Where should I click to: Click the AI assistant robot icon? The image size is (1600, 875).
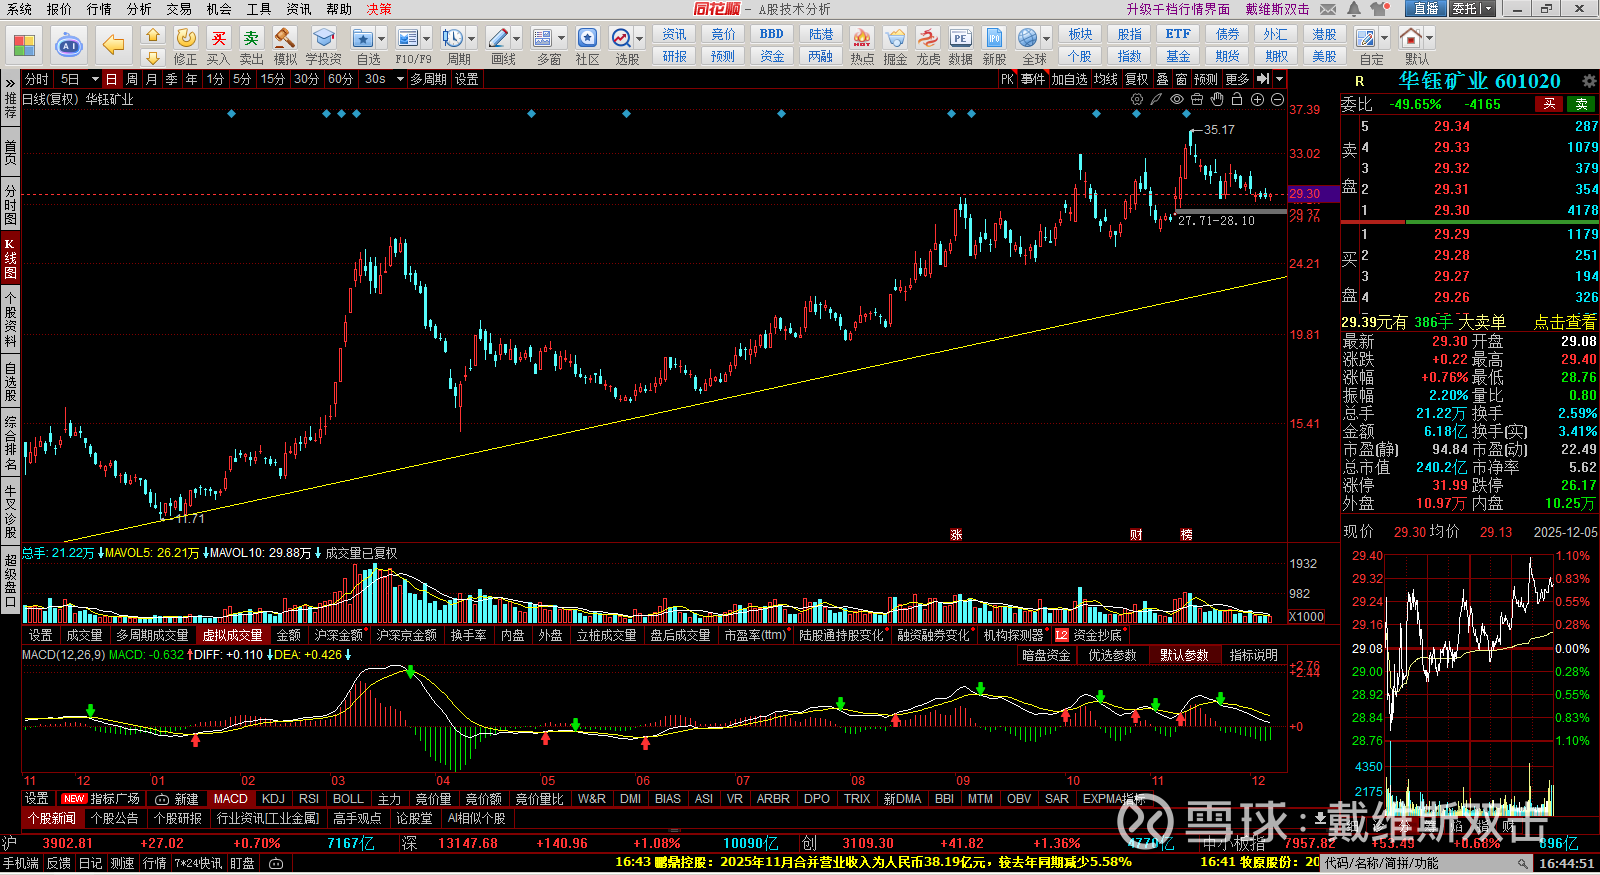[x=68, y=45]
